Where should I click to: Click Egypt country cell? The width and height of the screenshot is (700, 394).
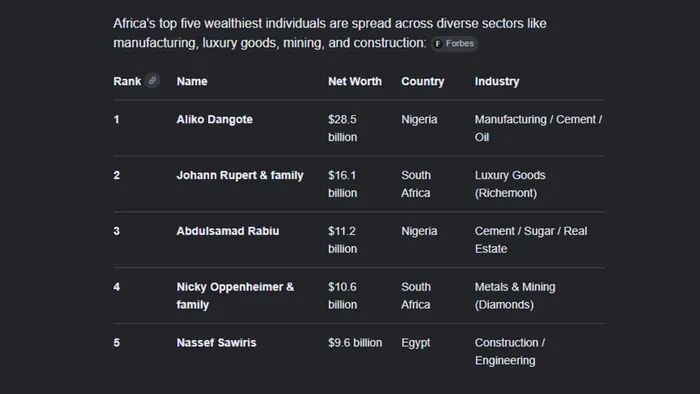416,343
